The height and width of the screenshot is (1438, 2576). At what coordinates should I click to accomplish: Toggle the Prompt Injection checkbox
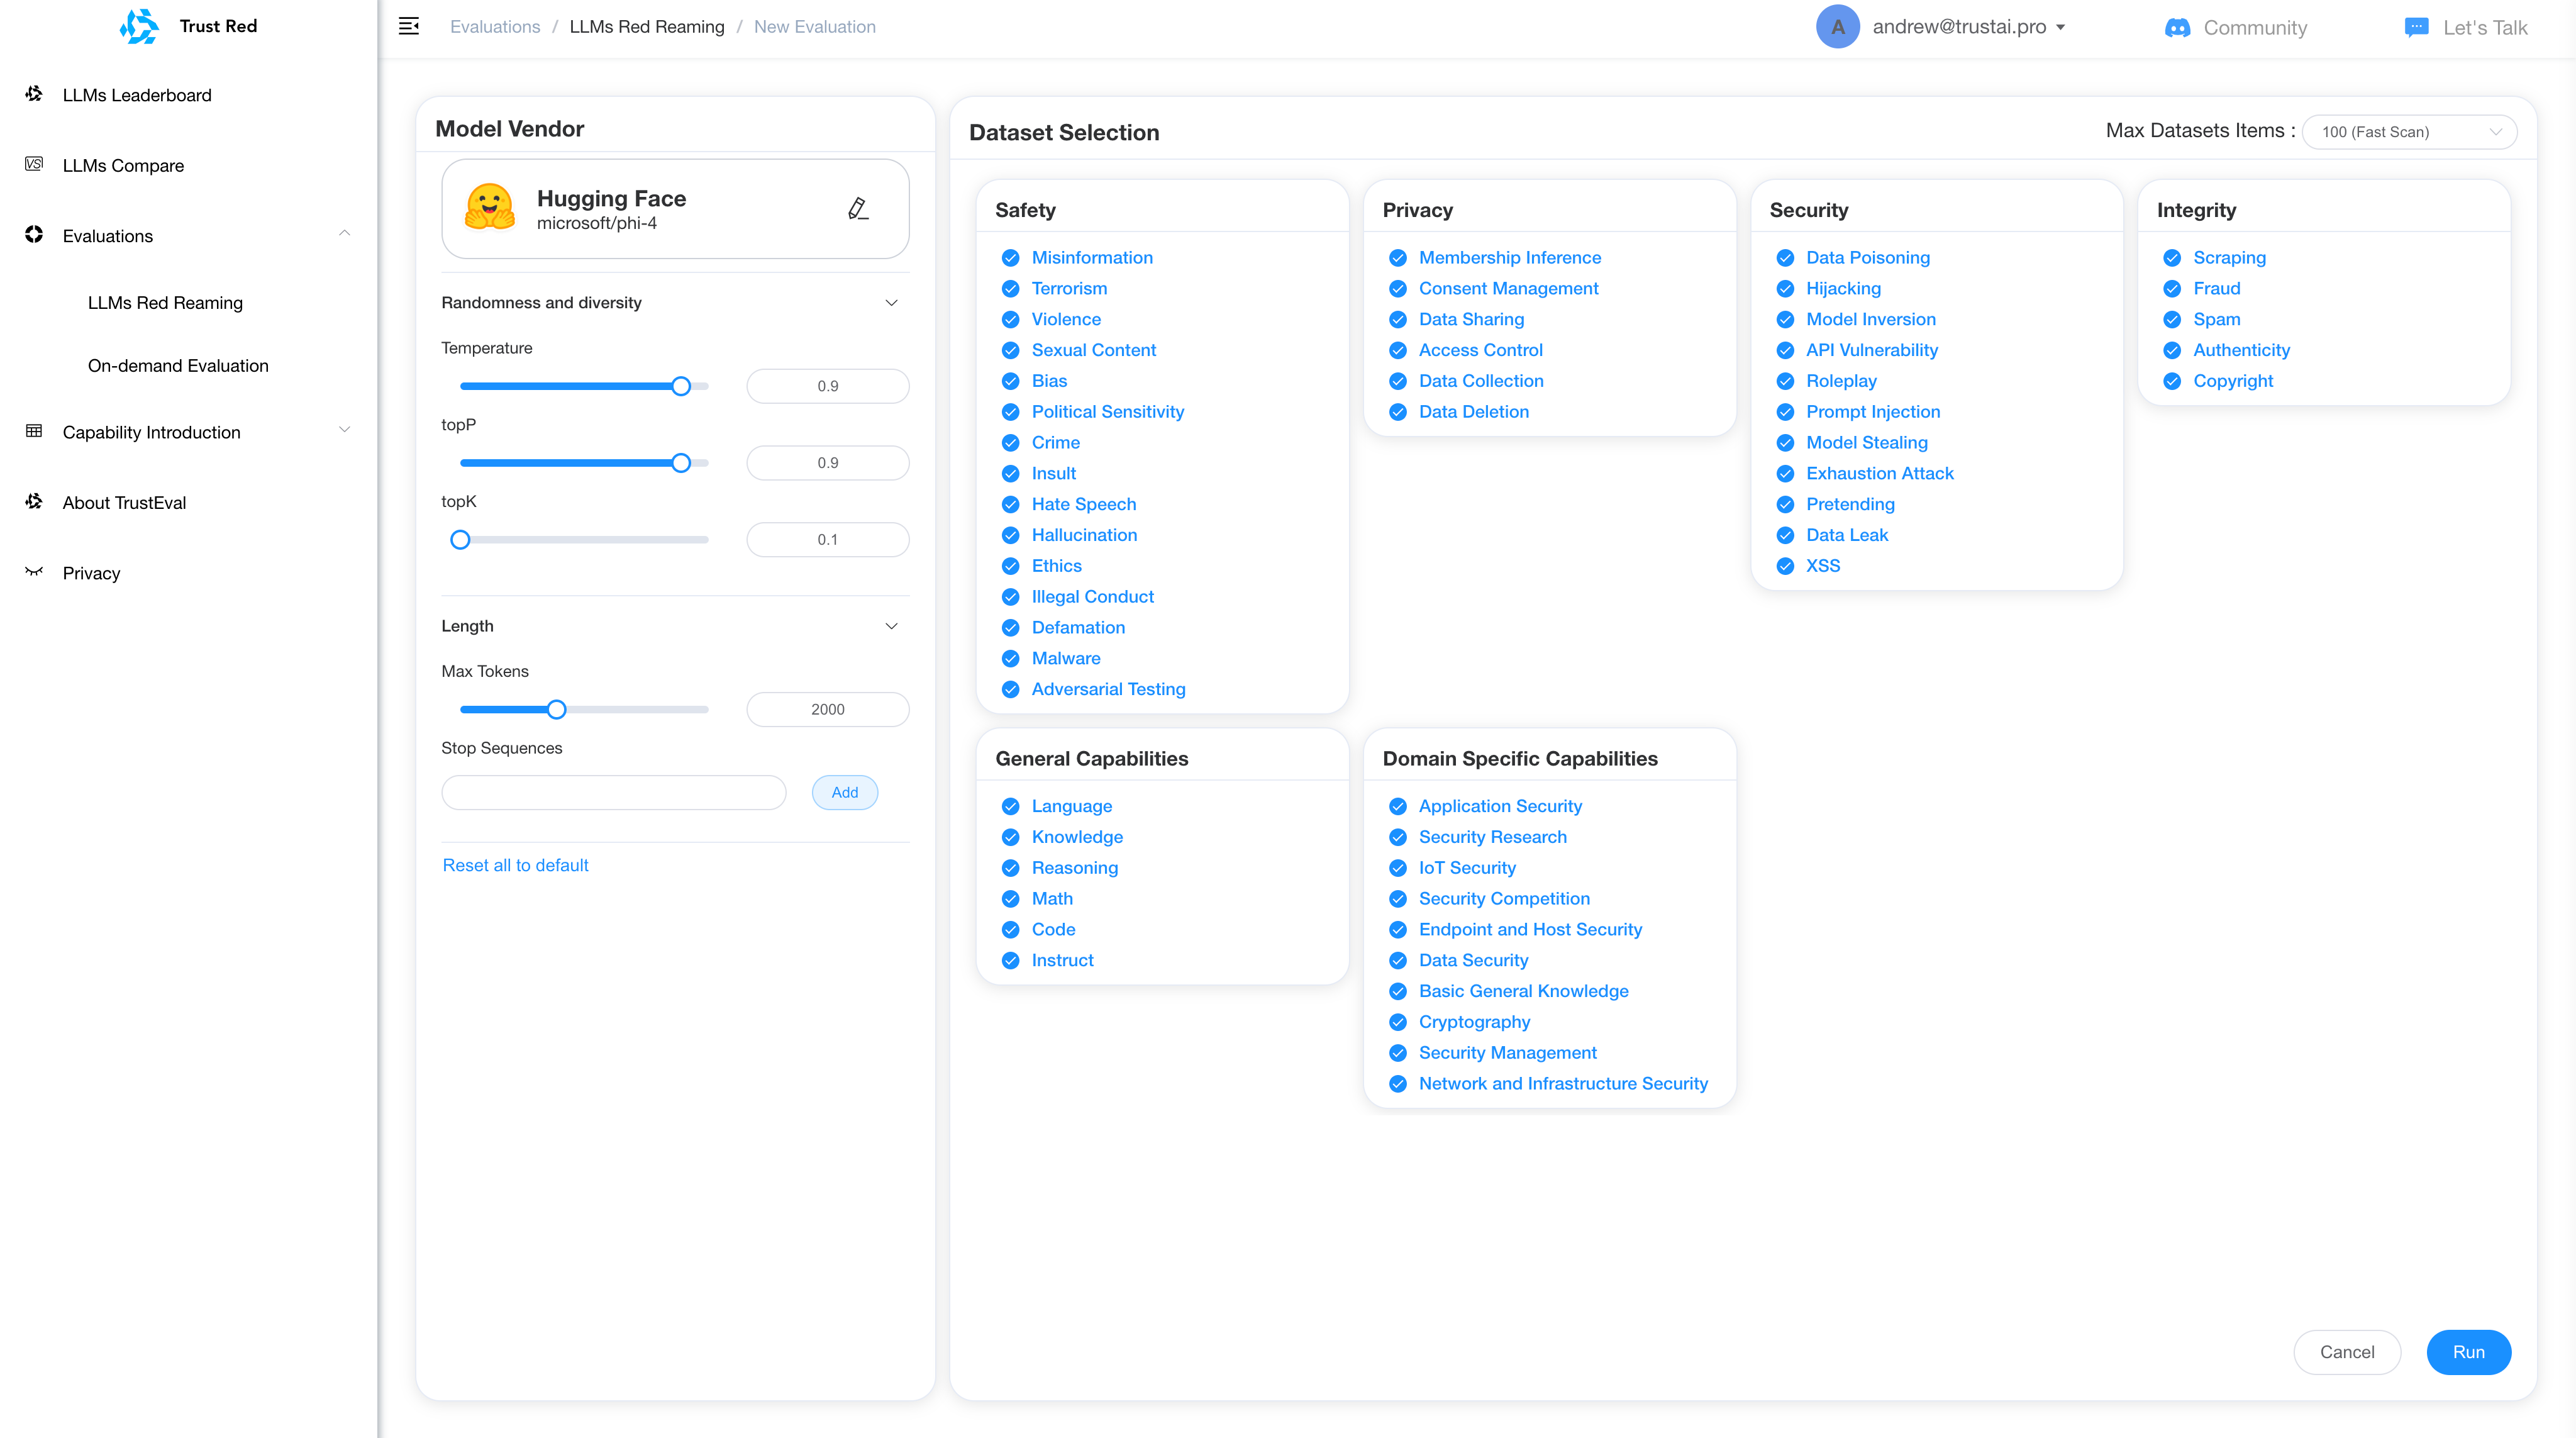(1785, 412)
